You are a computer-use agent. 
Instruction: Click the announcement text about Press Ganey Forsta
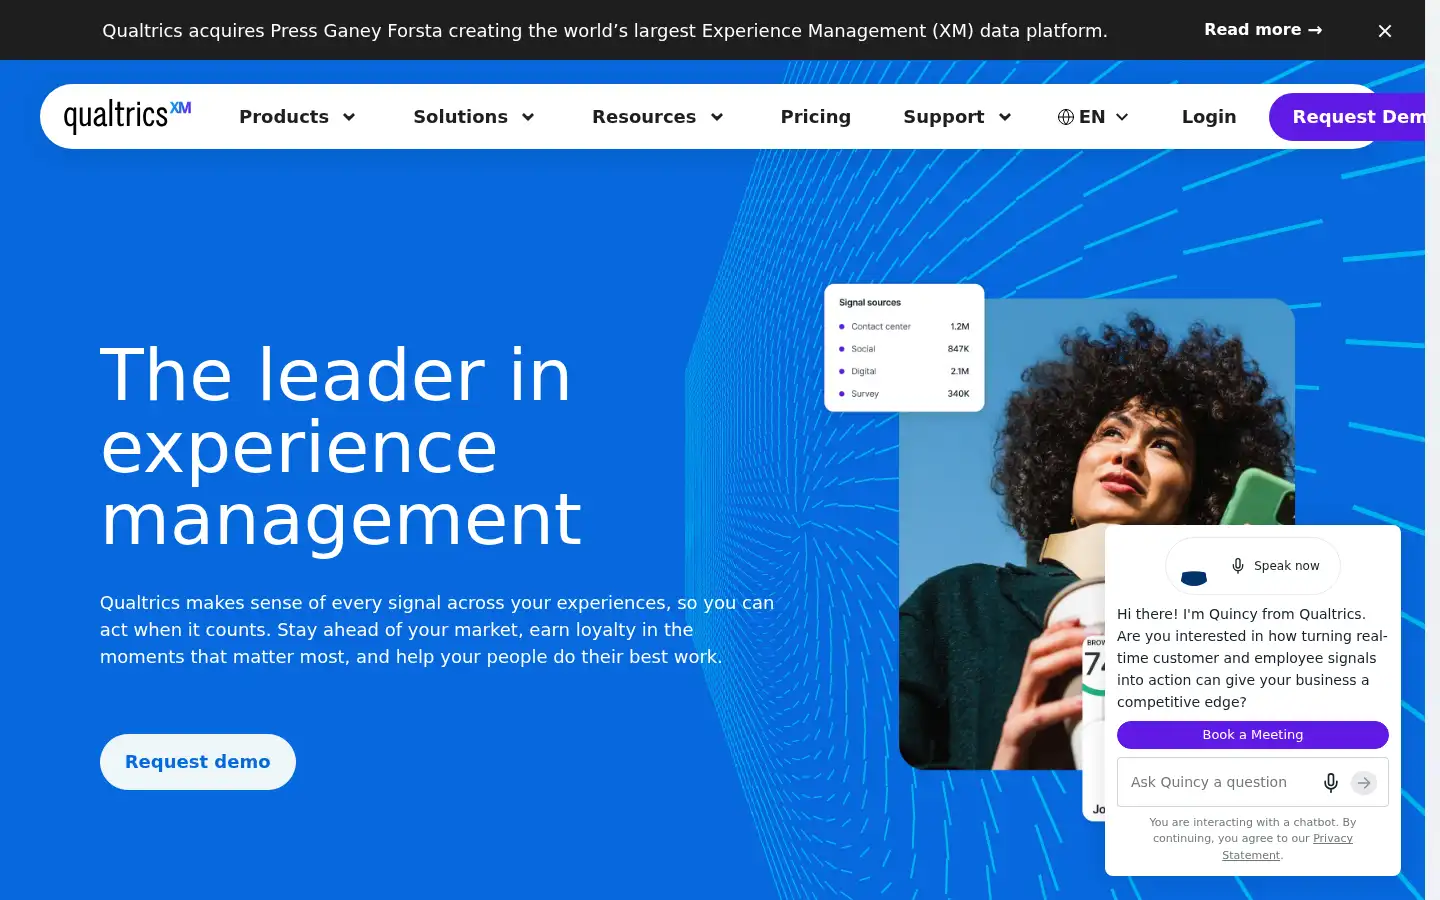605,31
